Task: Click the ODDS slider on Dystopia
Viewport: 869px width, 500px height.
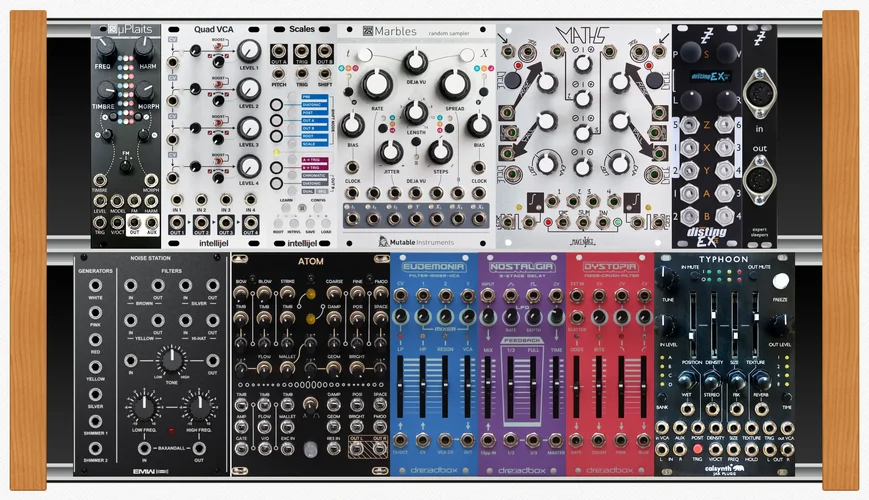Action: tap(576, 386)
